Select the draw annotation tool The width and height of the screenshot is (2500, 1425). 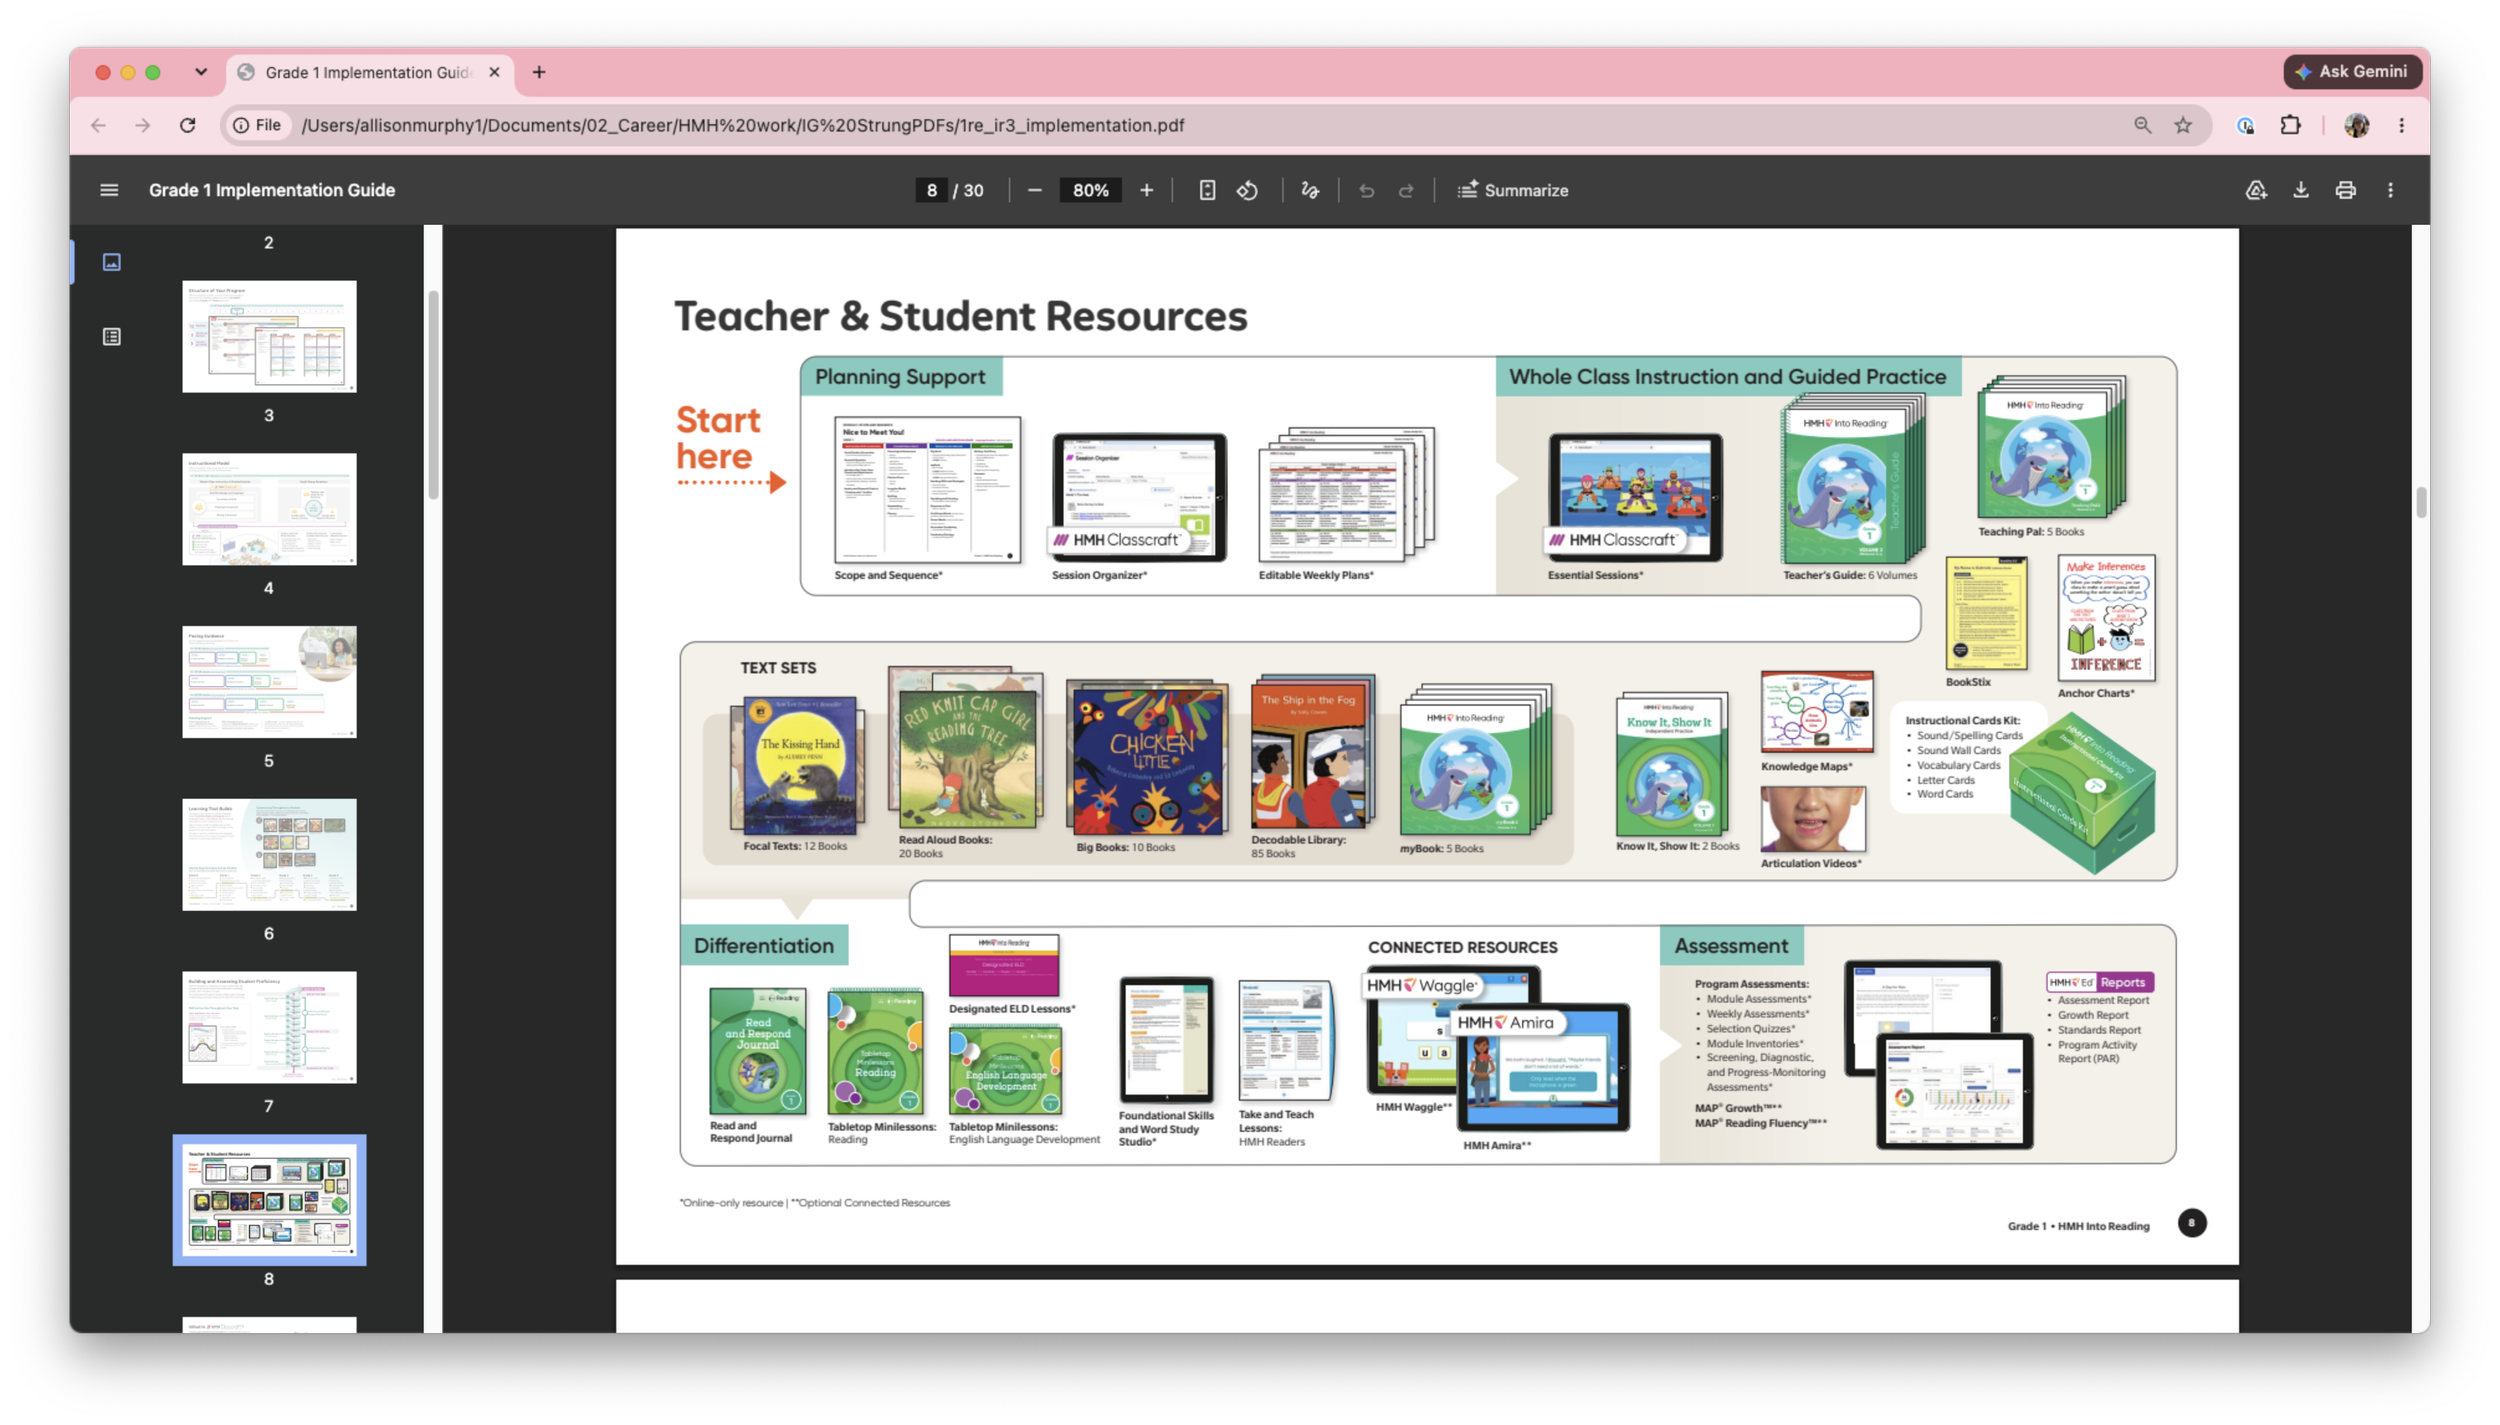point(1310,190)
